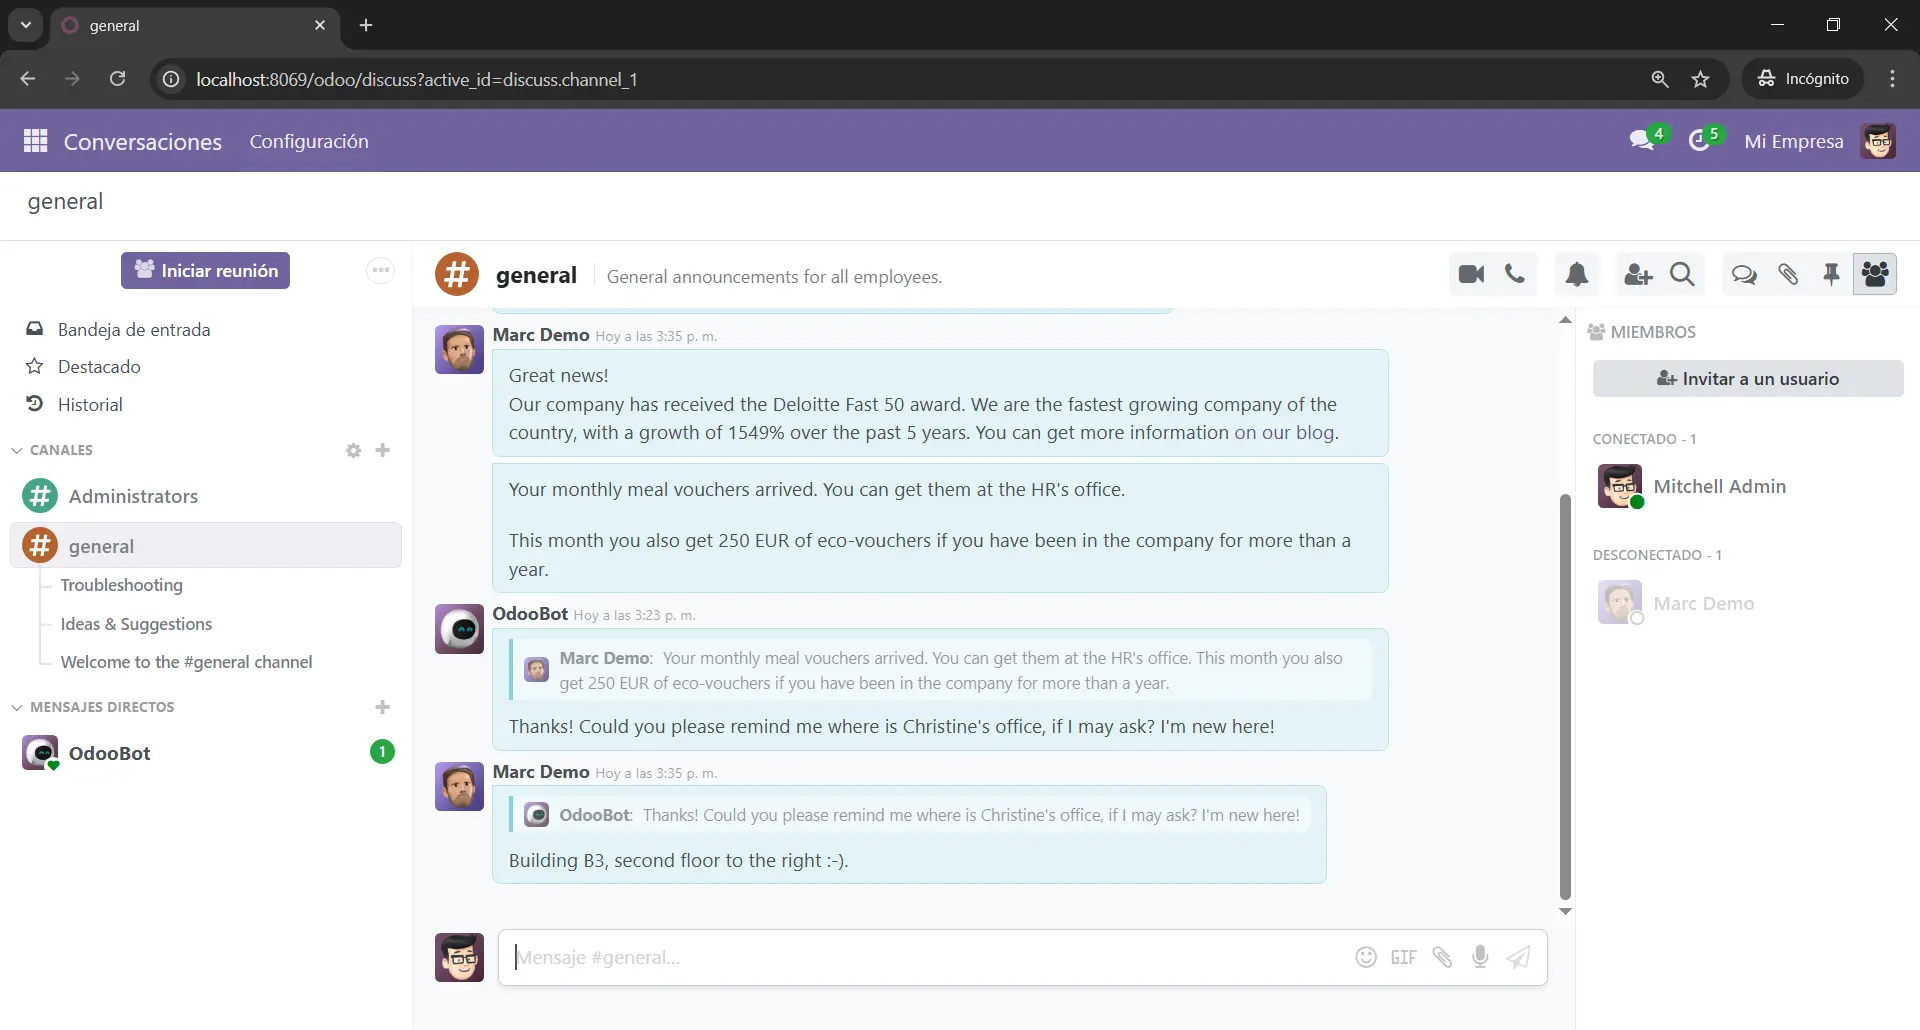
Task: Click Invitar a un usuario button
Action: 1748,379
